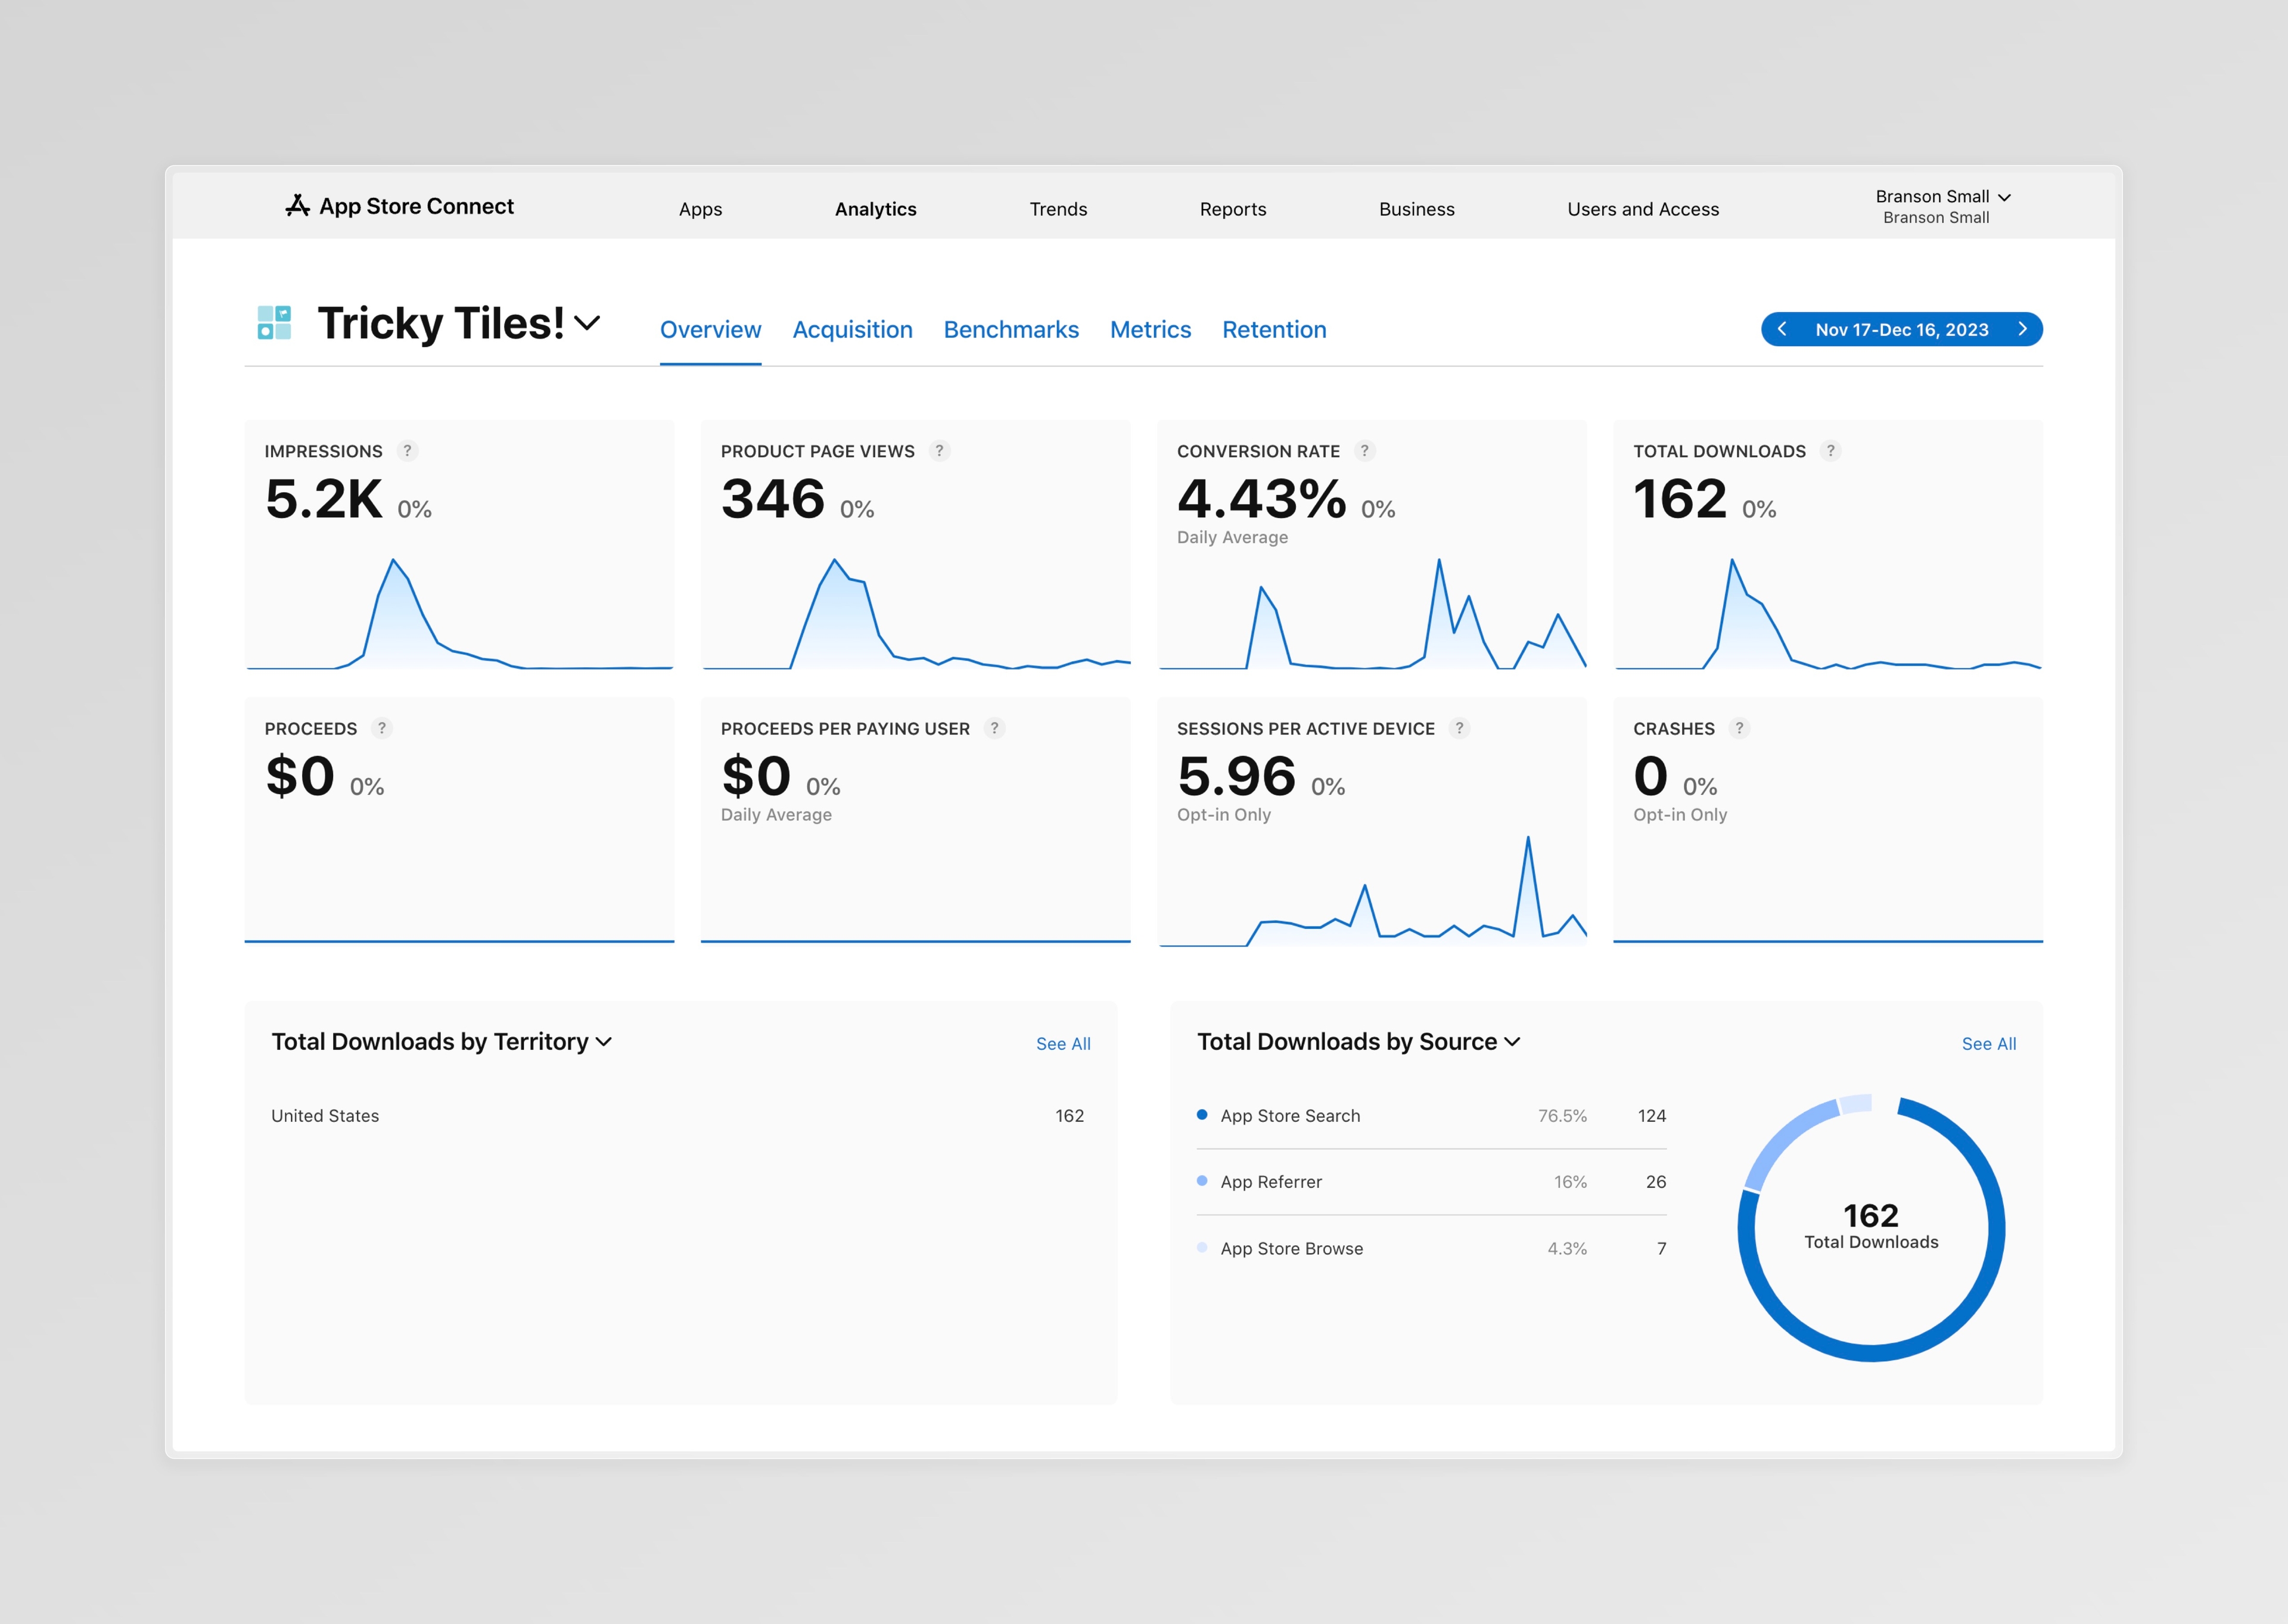2288x1624 pixels.
Task: Go to next date range arrow
Action: point(2022,329)
